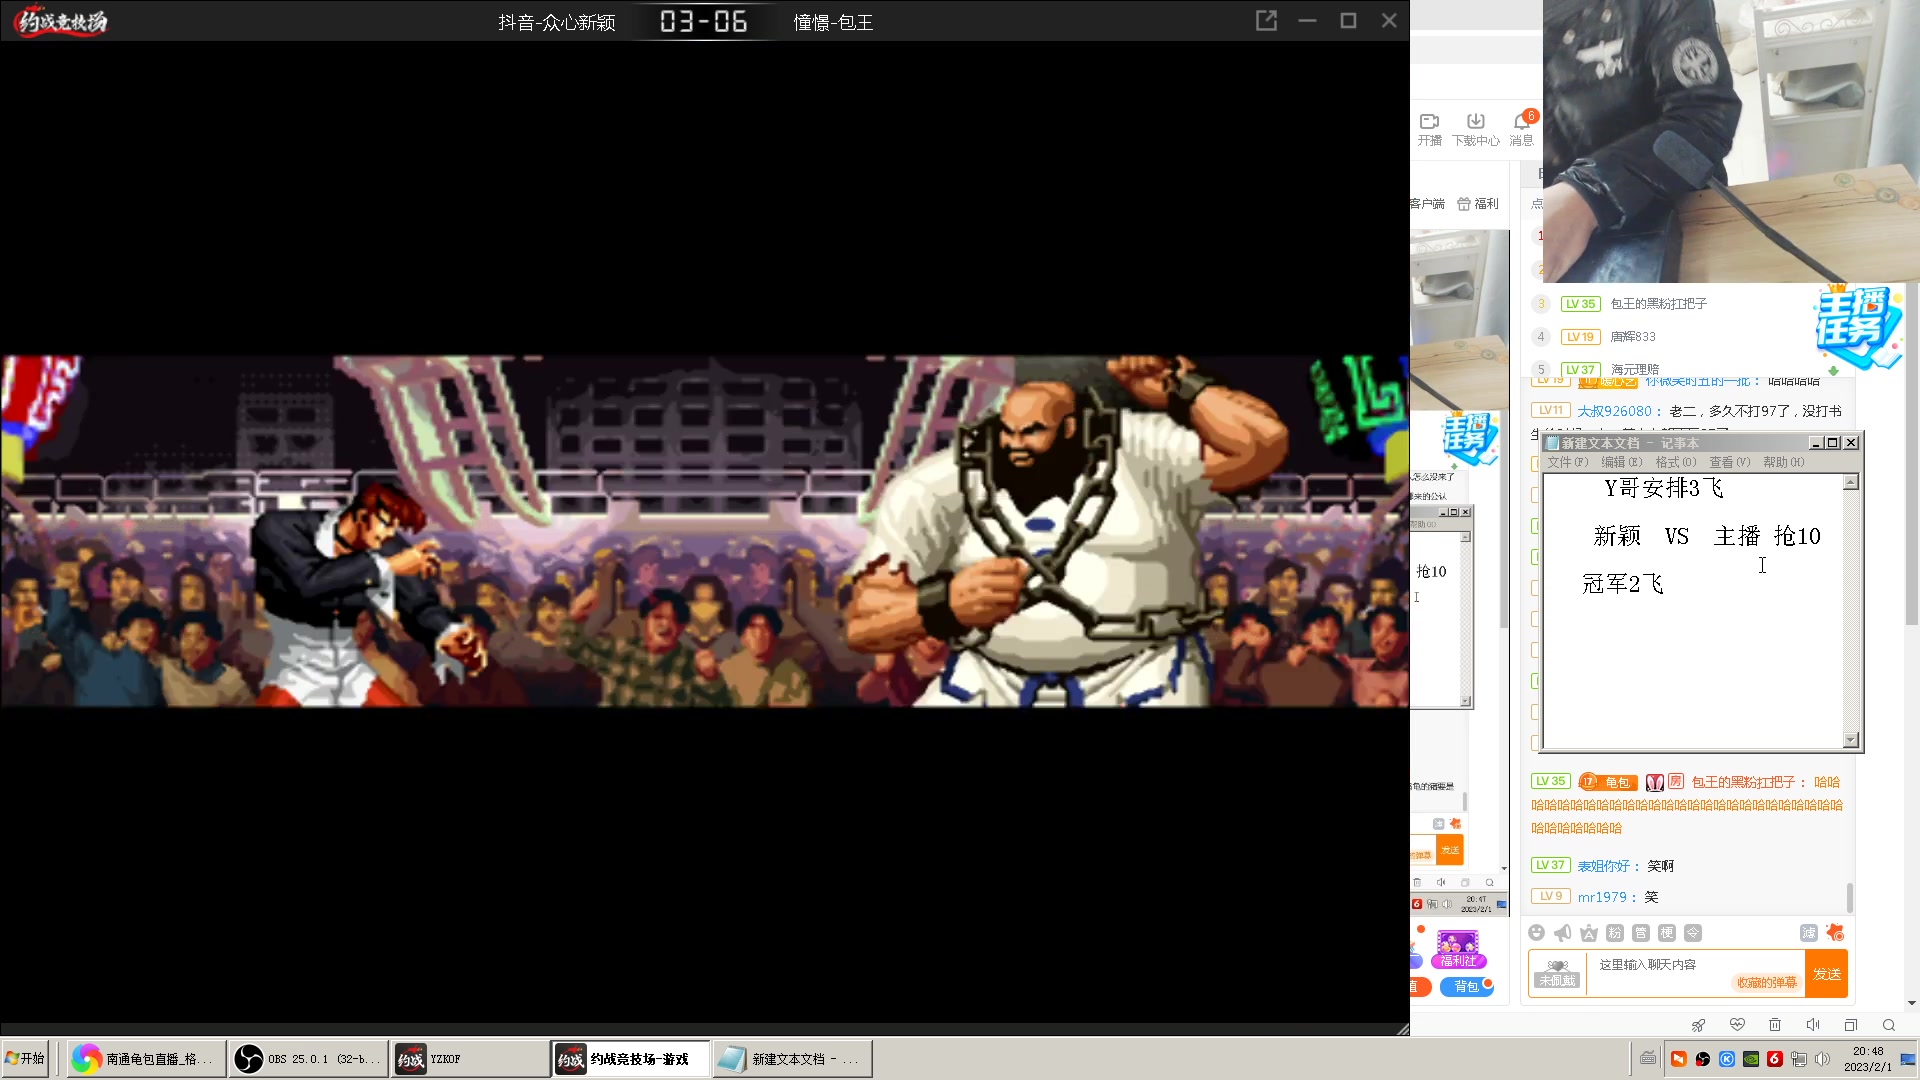Open the emoji picker in chat
Screen dimensions: 1920x1080
[x=1537, y=933]
